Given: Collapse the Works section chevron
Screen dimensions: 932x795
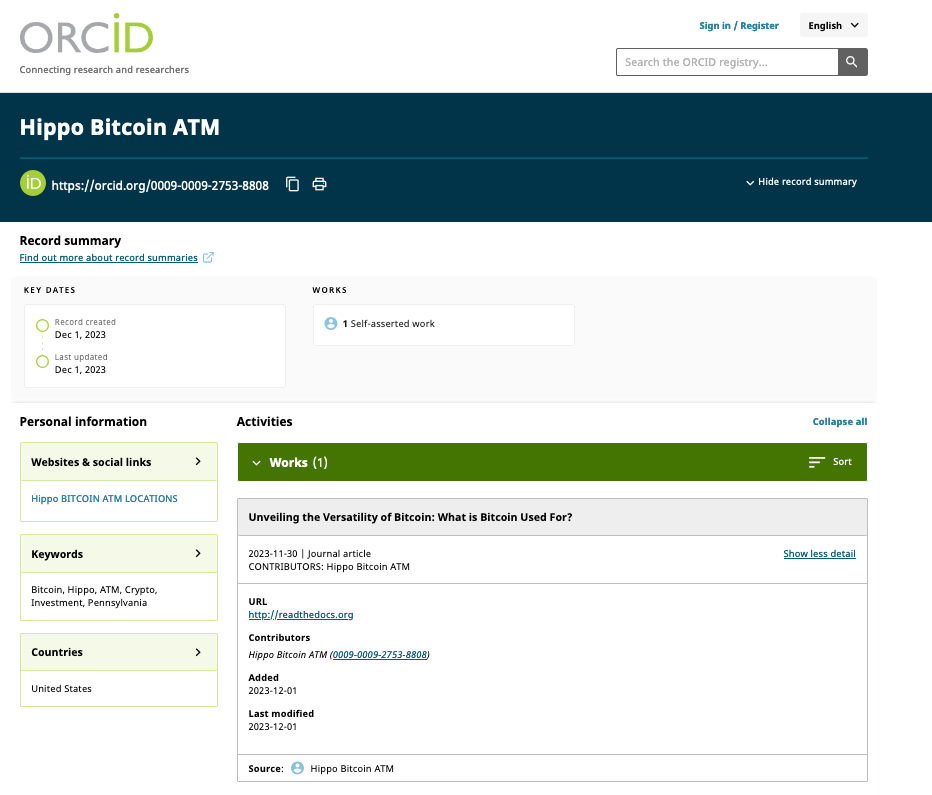Looking at the screenshot, I should point(256,462).
